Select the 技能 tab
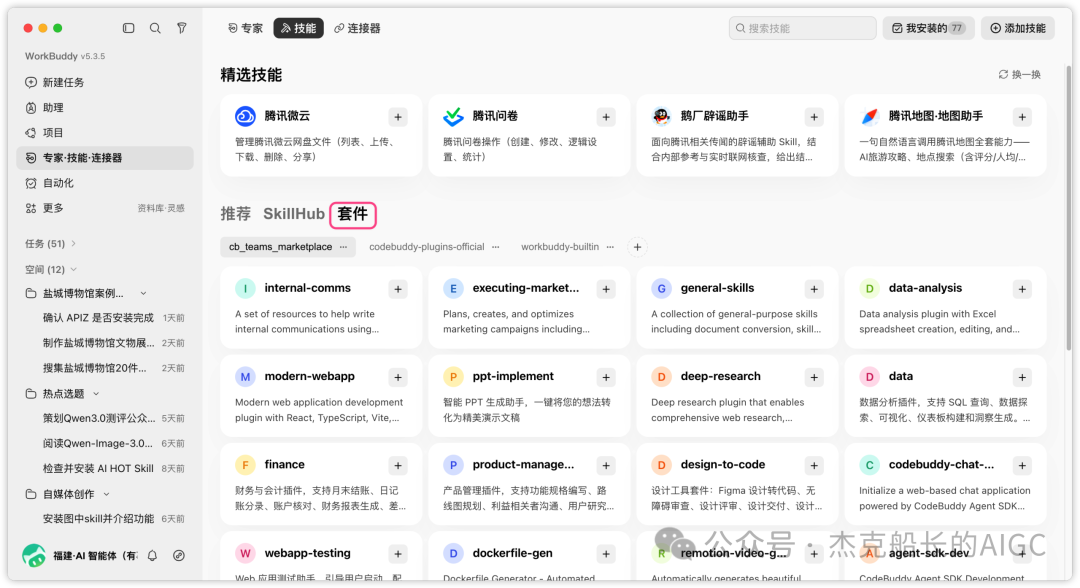This screenshot has height=588, width=1080. pyautogui.click(x=298, y=28)
